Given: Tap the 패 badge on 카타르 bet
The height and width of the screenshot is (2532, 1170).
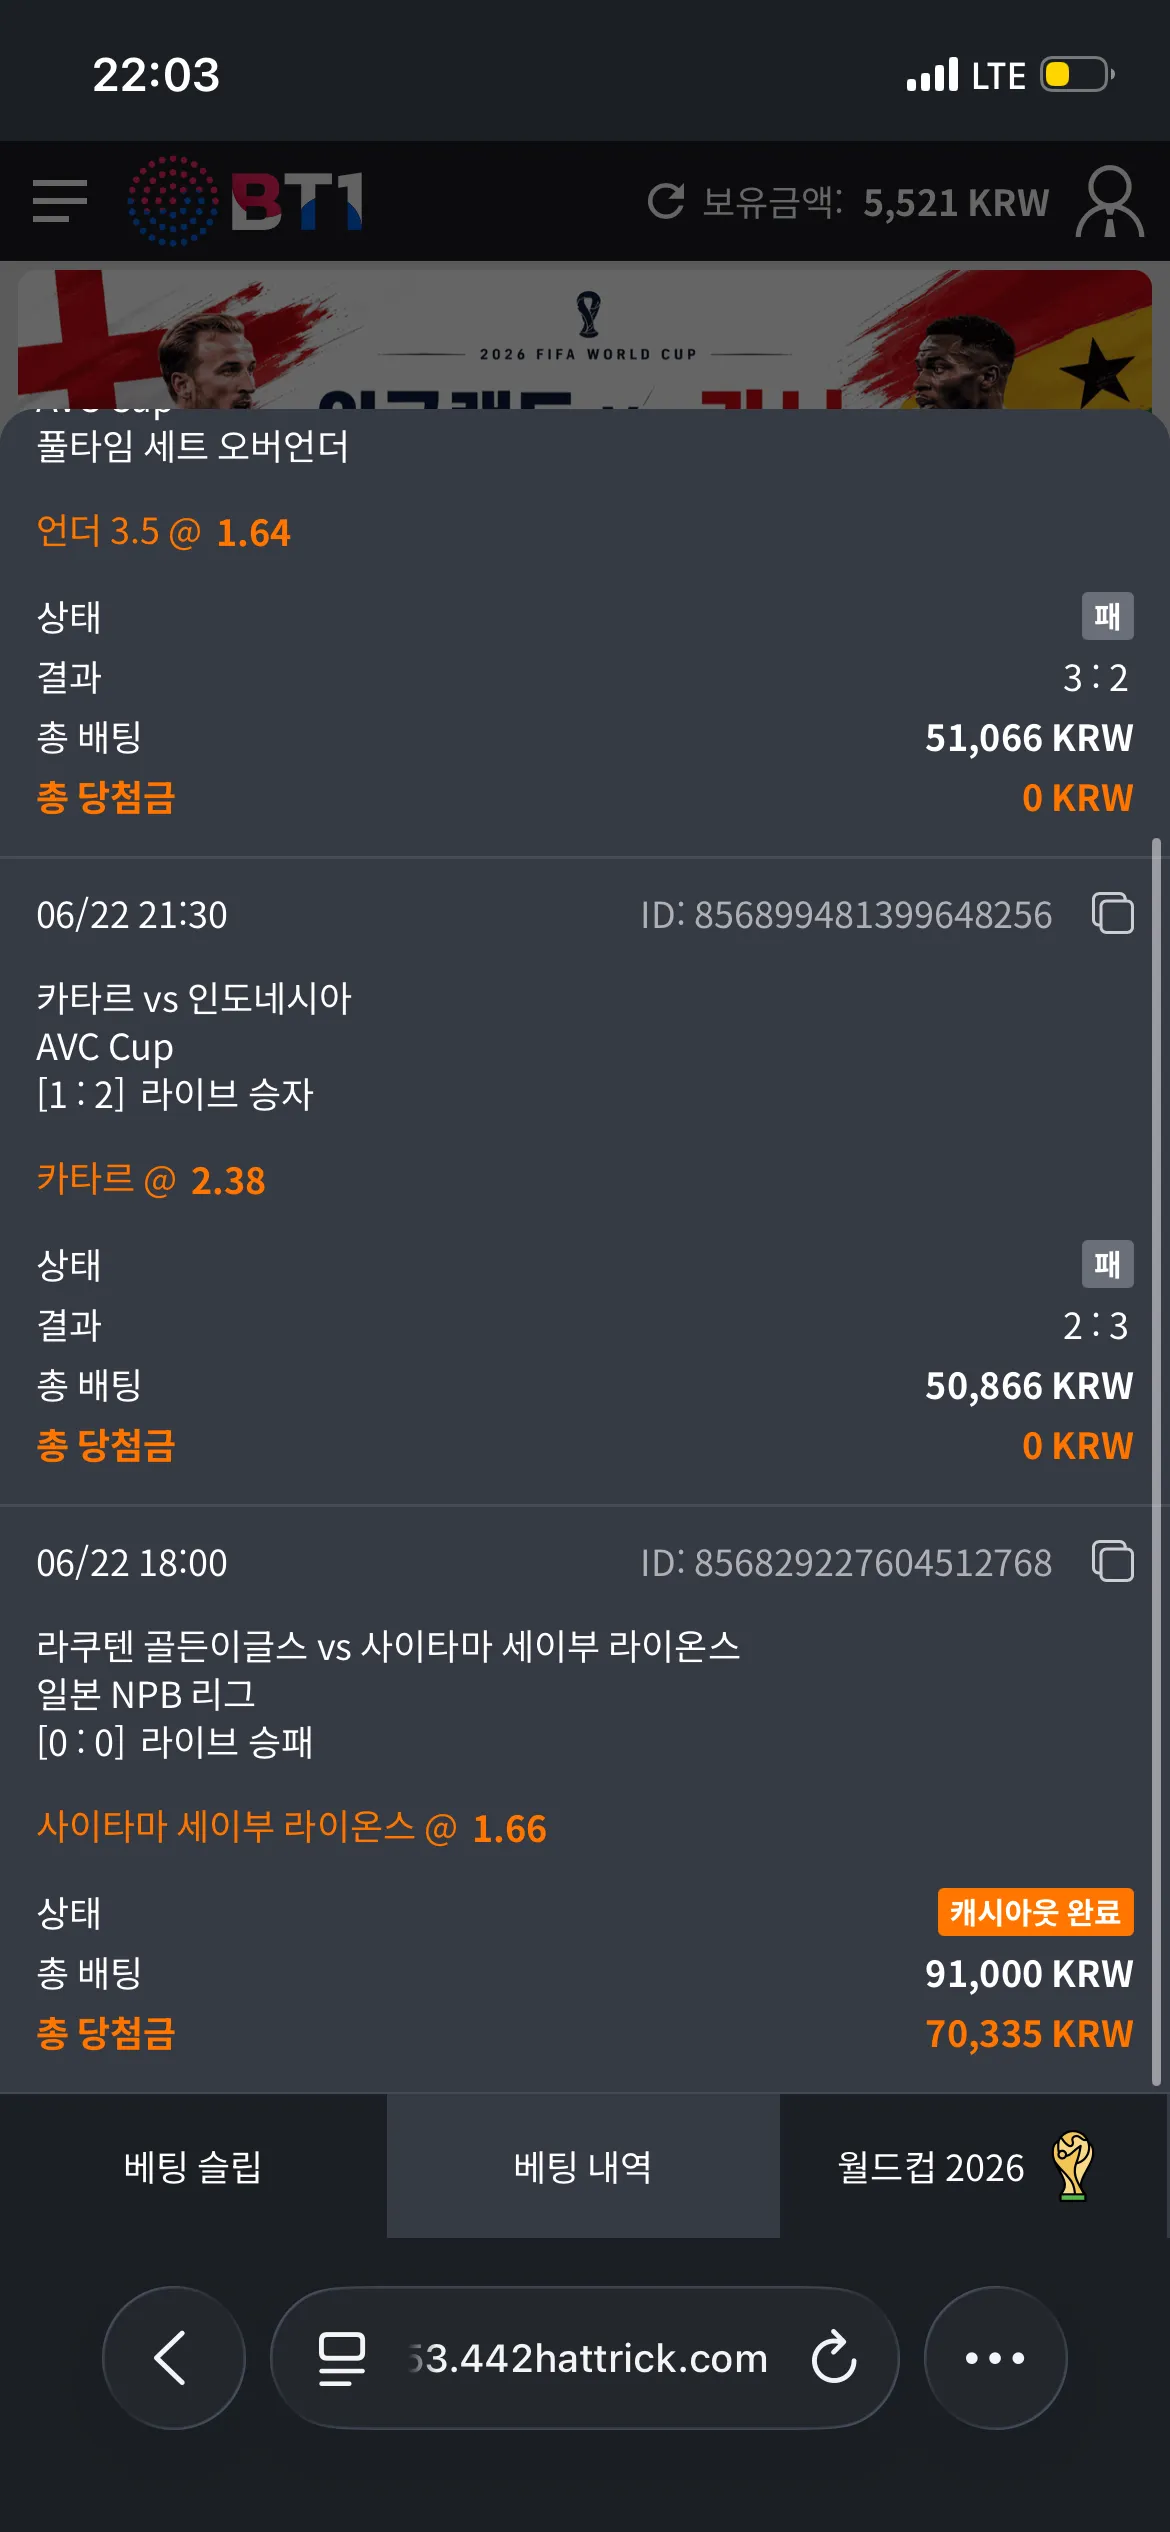Looking at the screenshot, I should [x=1108, y=1264].
